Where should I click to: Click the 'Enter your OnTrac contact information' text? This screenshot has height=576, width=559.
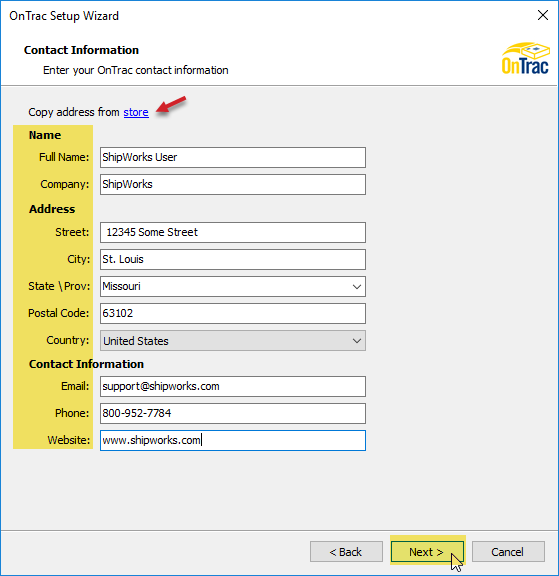(x=136, y=70)
